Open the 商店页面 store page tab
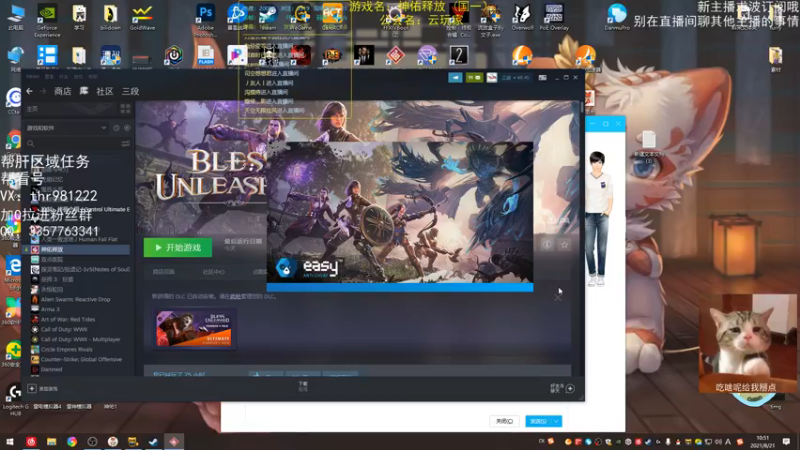The image size is (800, 450). (x=164, y=272)
